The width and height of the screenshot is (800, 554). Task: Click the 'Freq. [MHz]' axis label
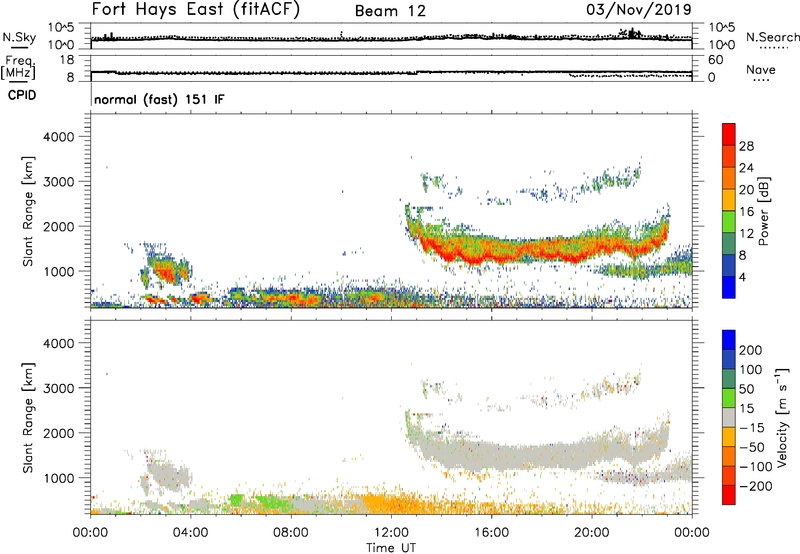(x=19, y=68)
